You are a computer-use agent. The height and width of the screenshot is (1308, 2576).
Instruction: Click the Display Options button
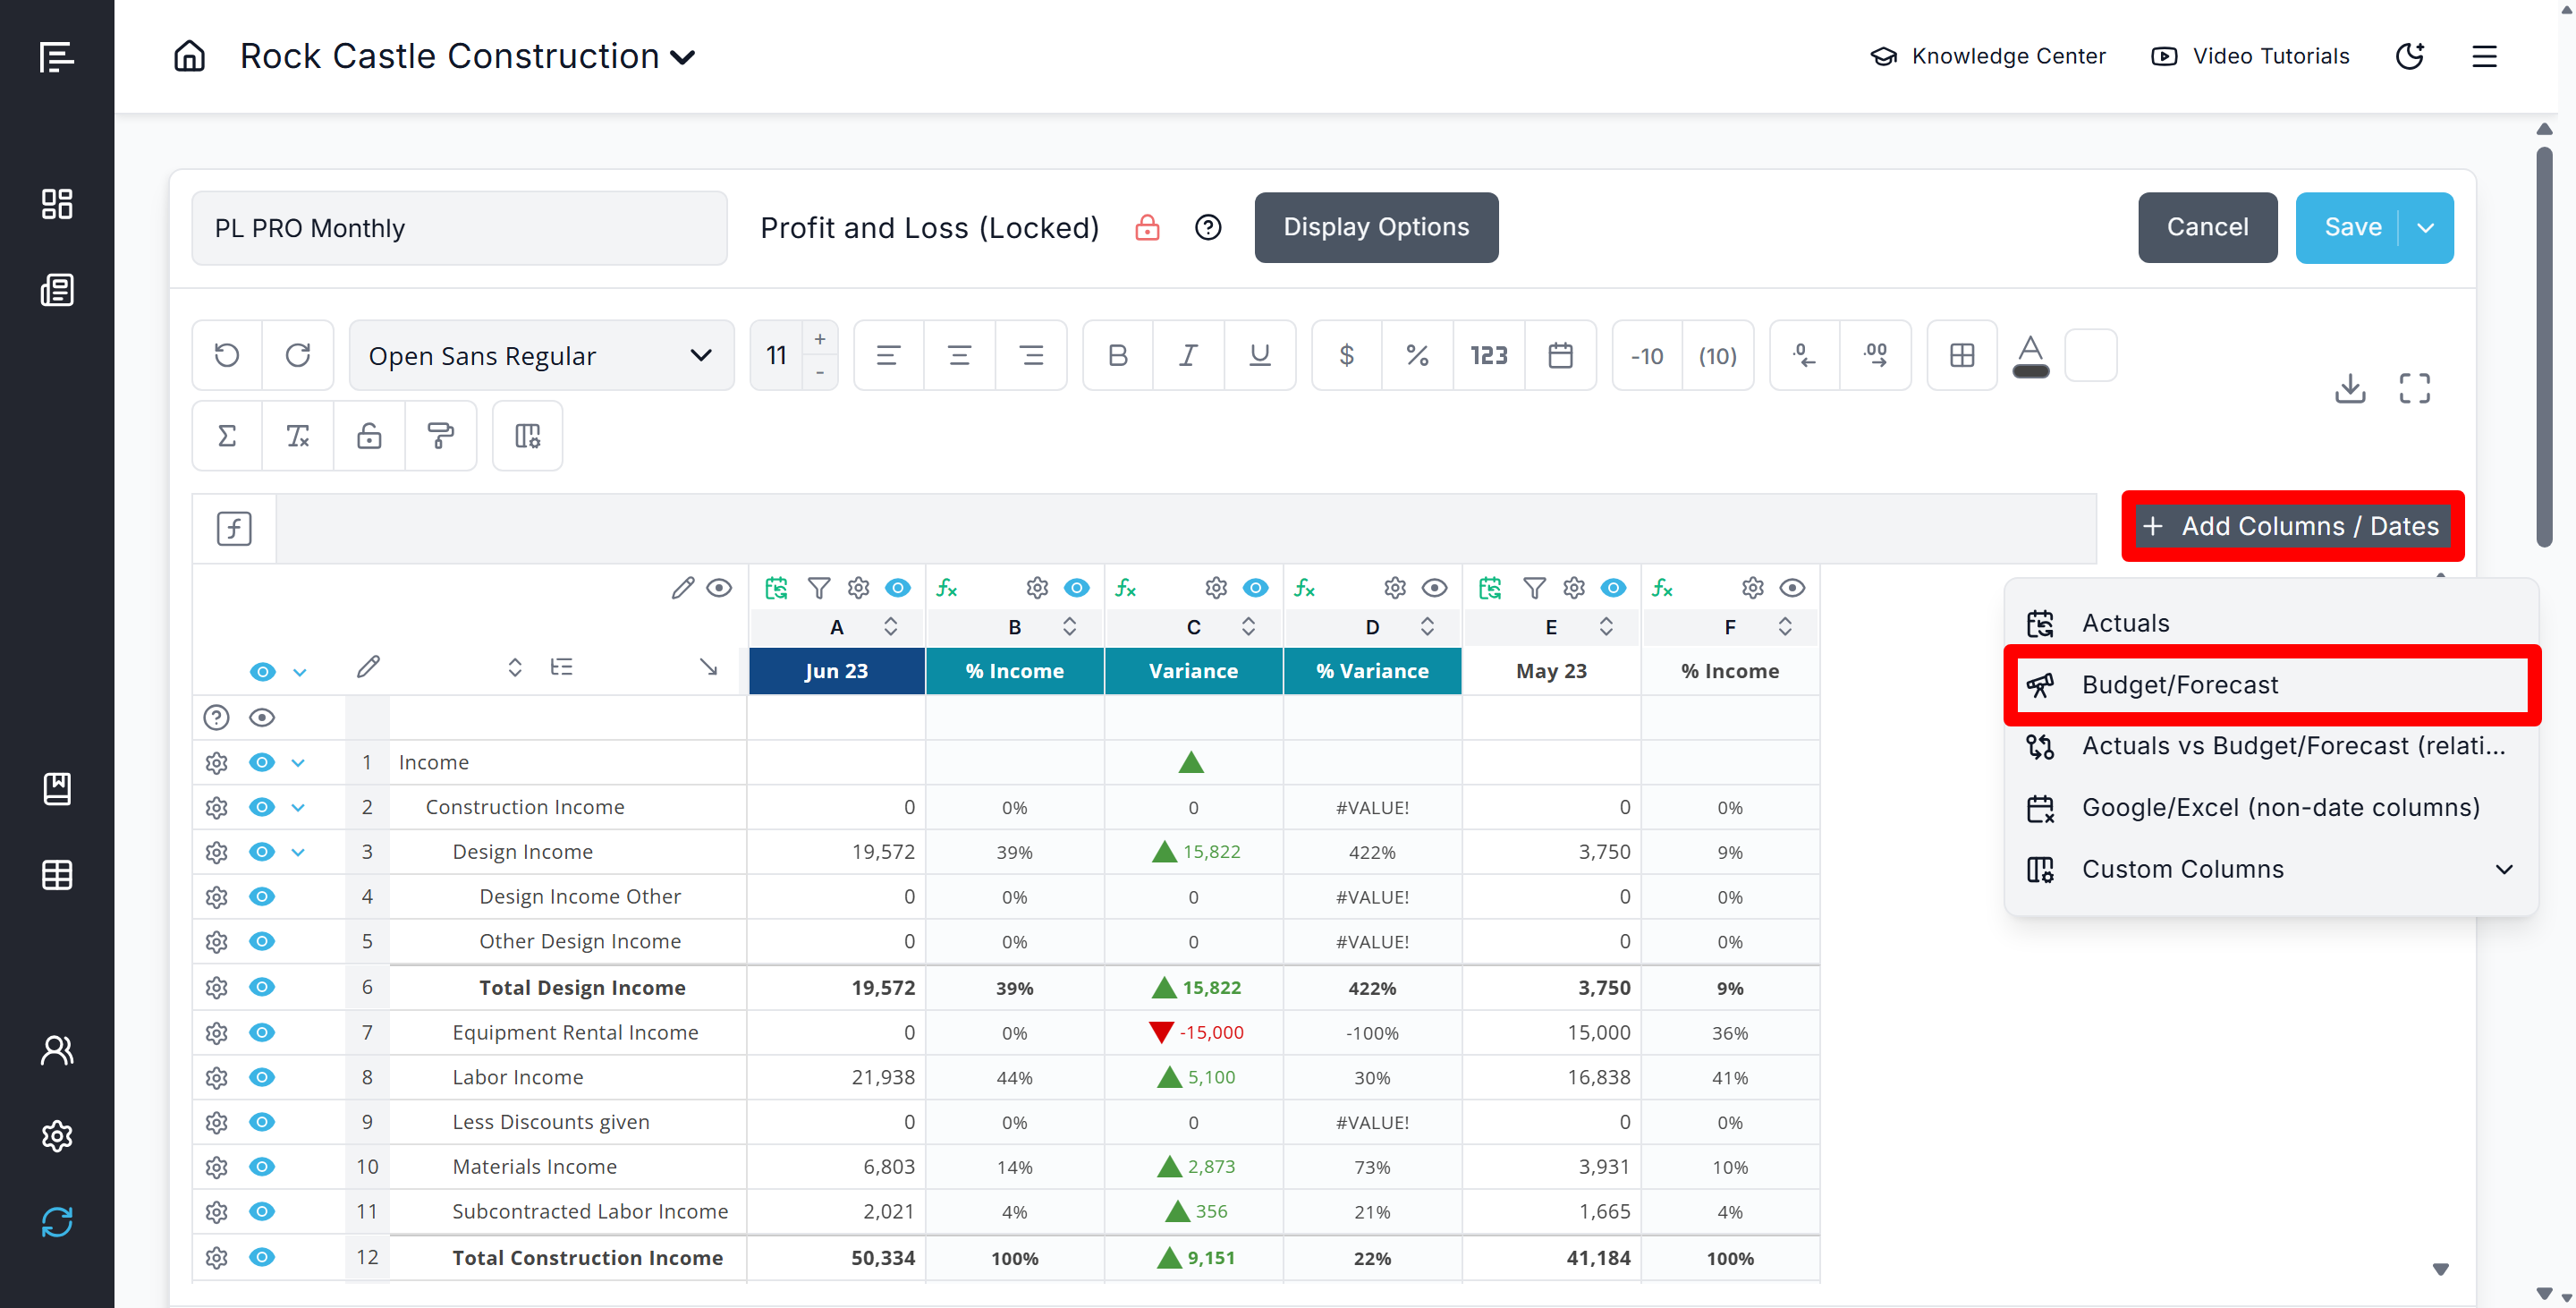(1376, 228)
